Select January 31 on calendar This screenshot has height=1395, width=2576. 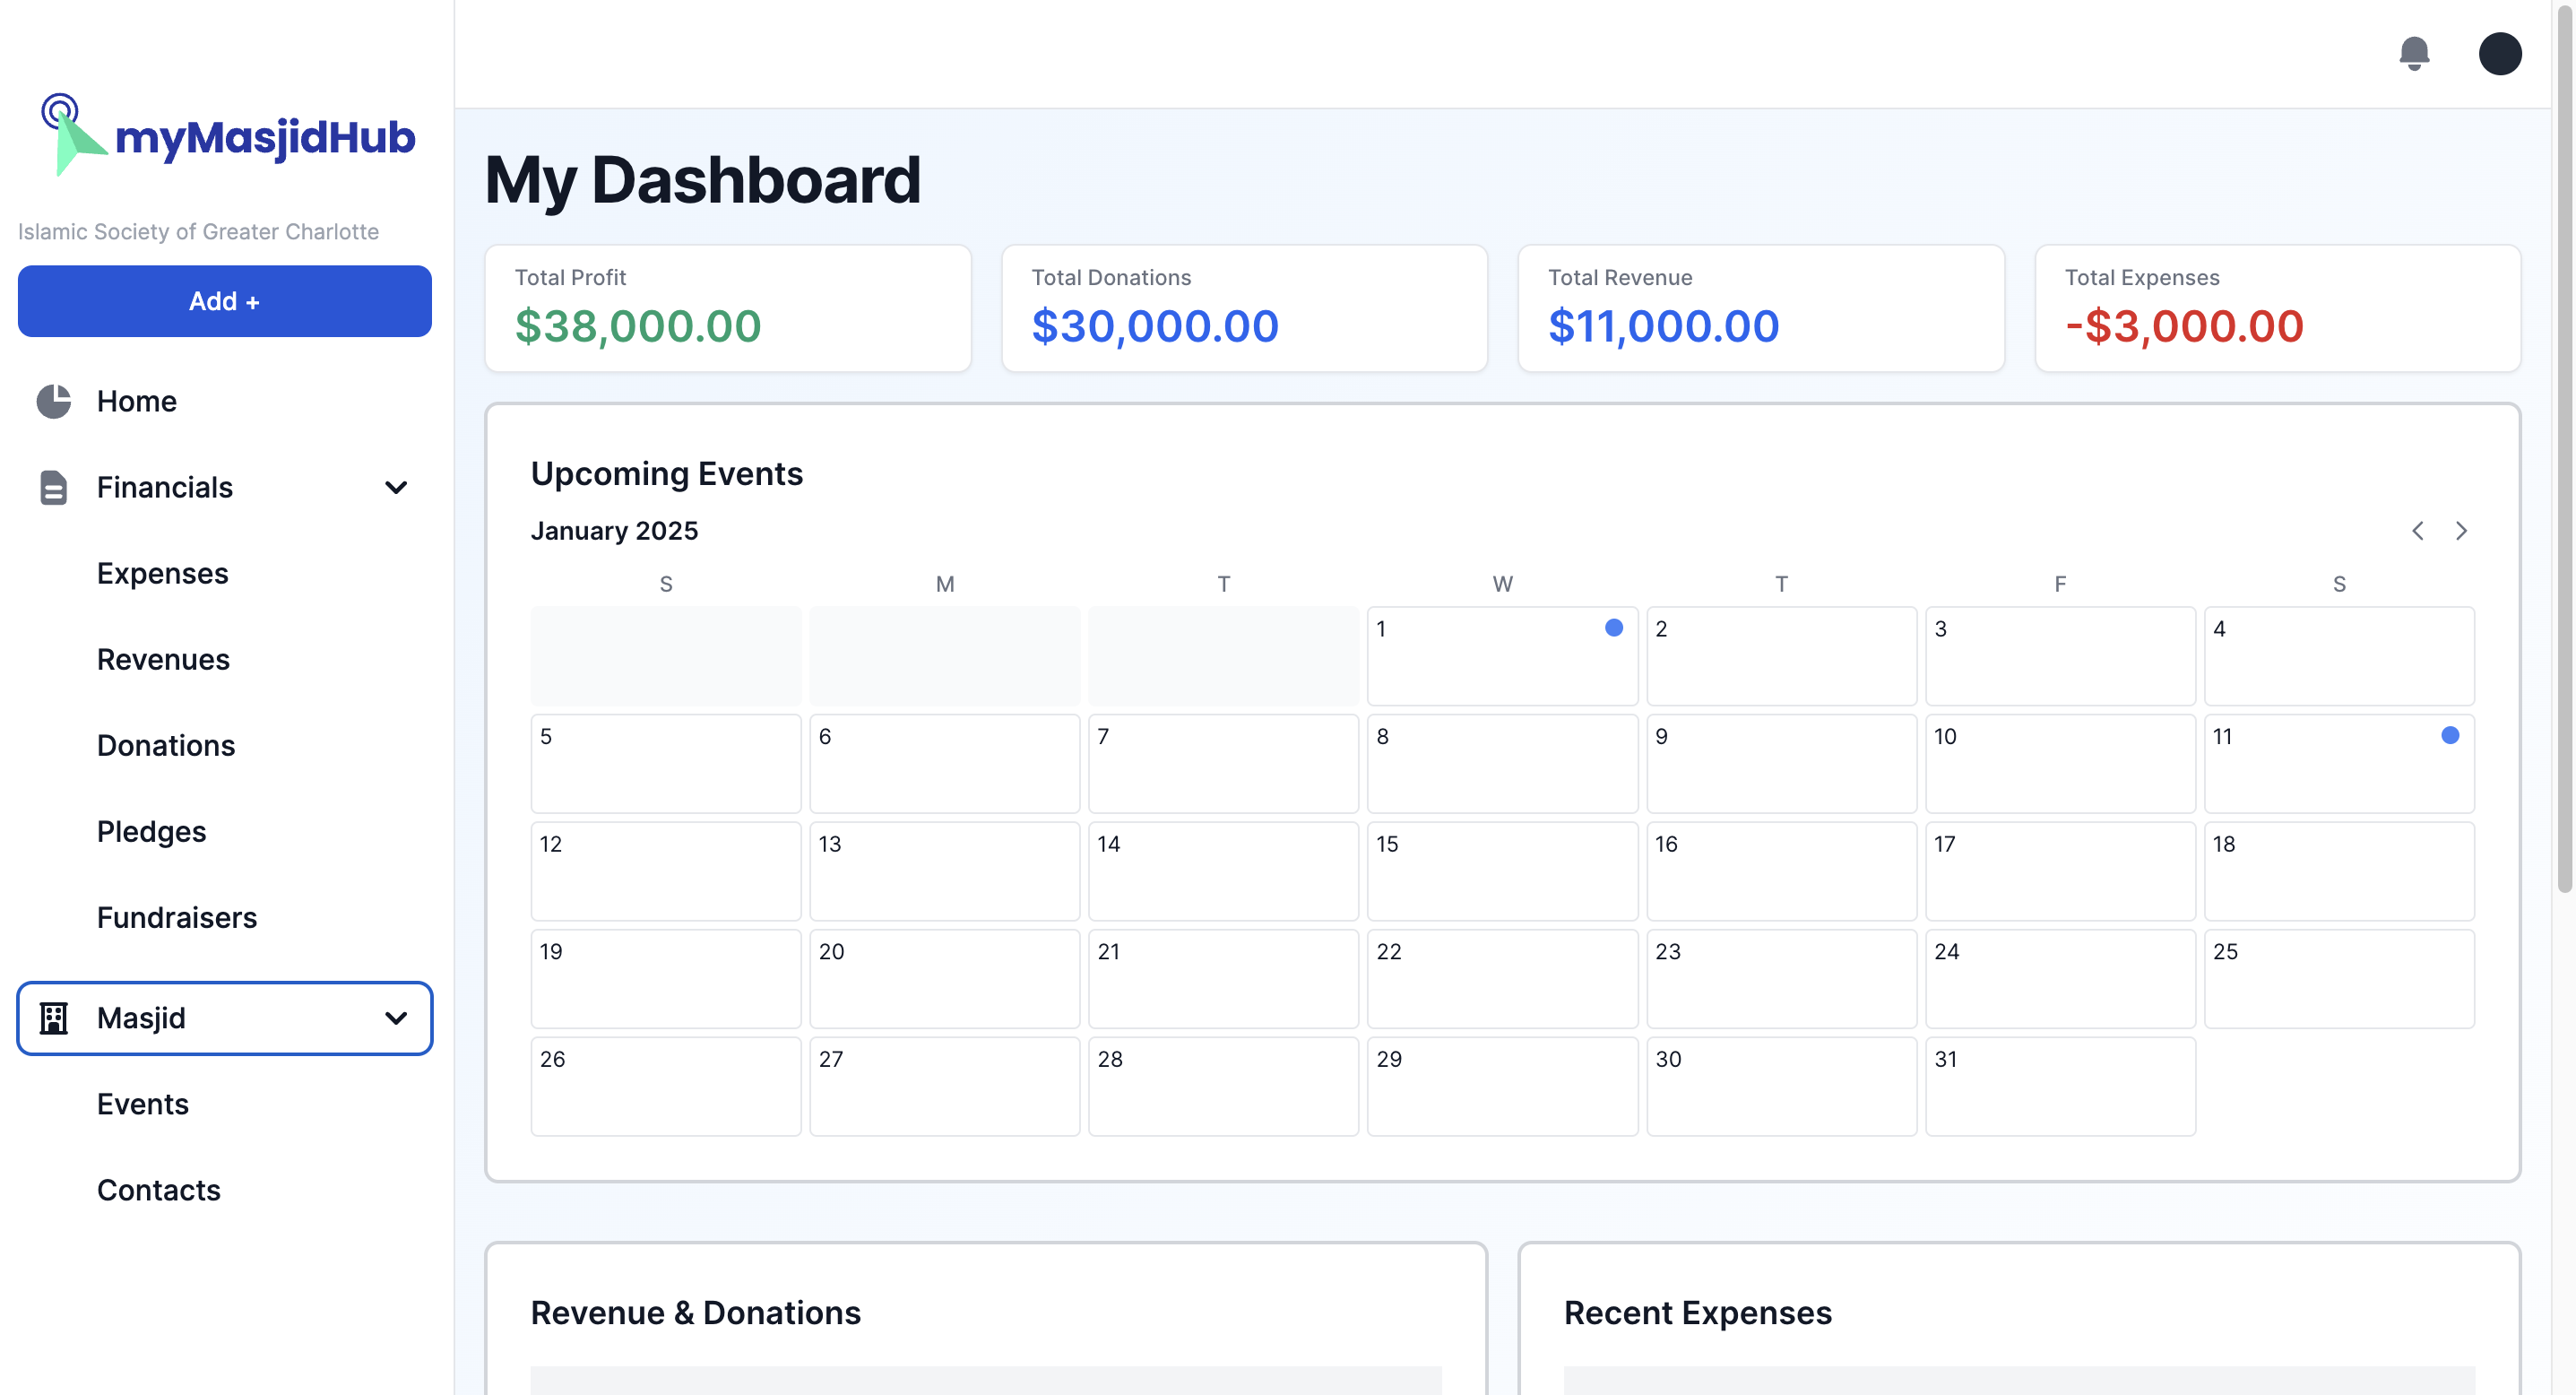2060,1086
